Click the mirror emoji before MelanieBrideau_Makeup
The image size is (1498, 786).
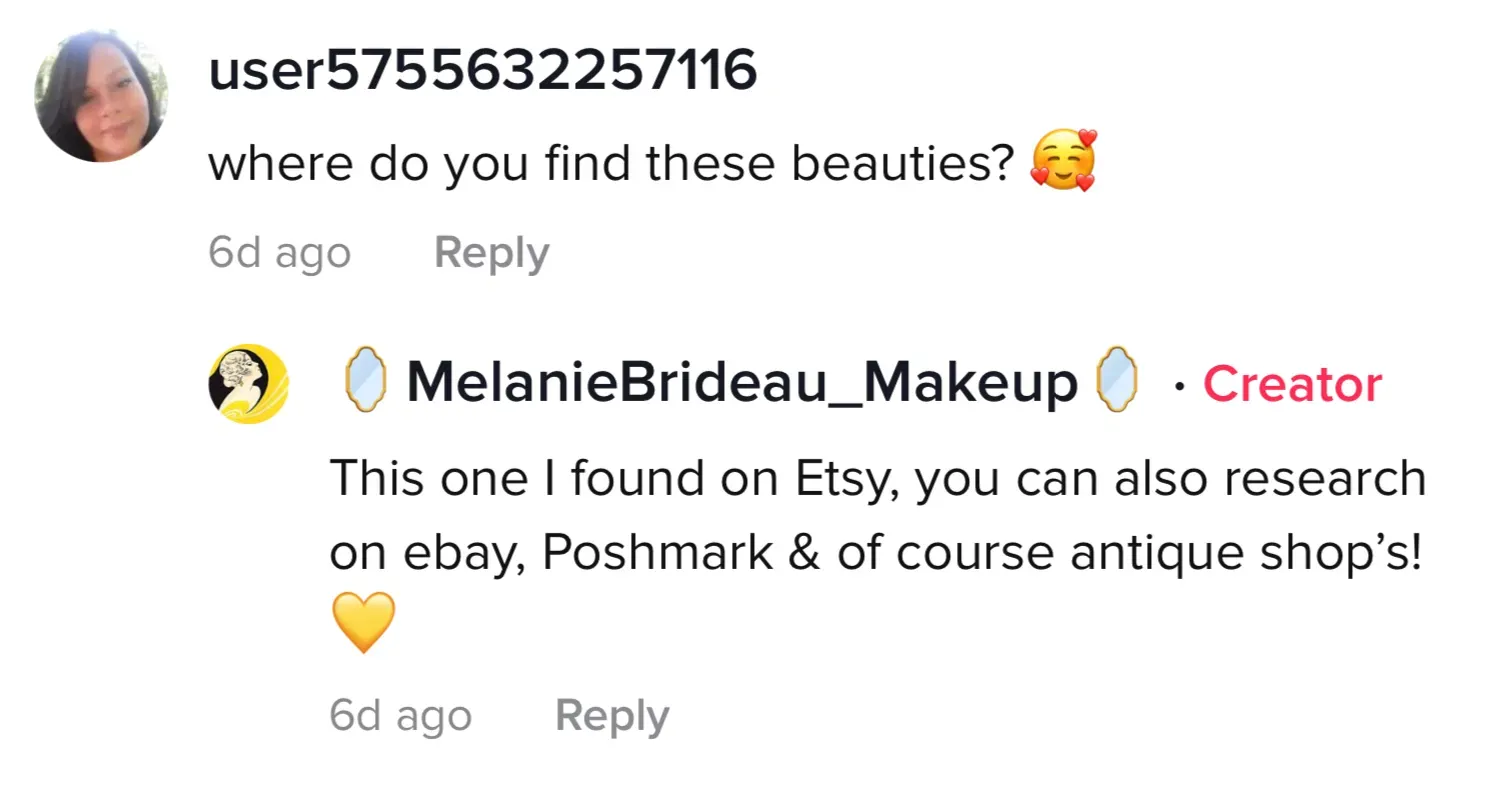click(365, 381)
